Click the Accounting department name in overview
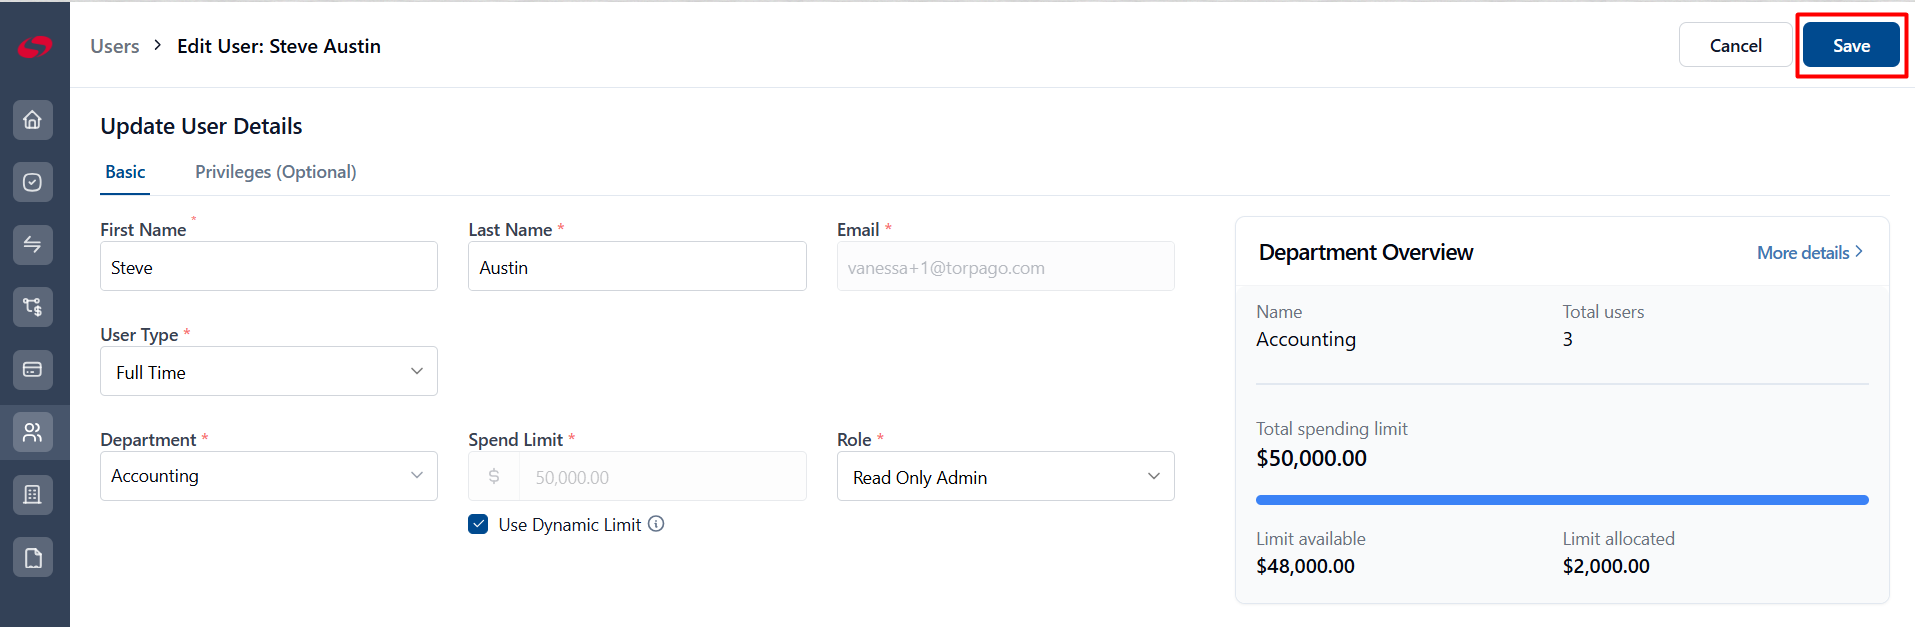The width and height of the screenshot is (1915, 627). pyautogui.click(x=1306, y=339)
